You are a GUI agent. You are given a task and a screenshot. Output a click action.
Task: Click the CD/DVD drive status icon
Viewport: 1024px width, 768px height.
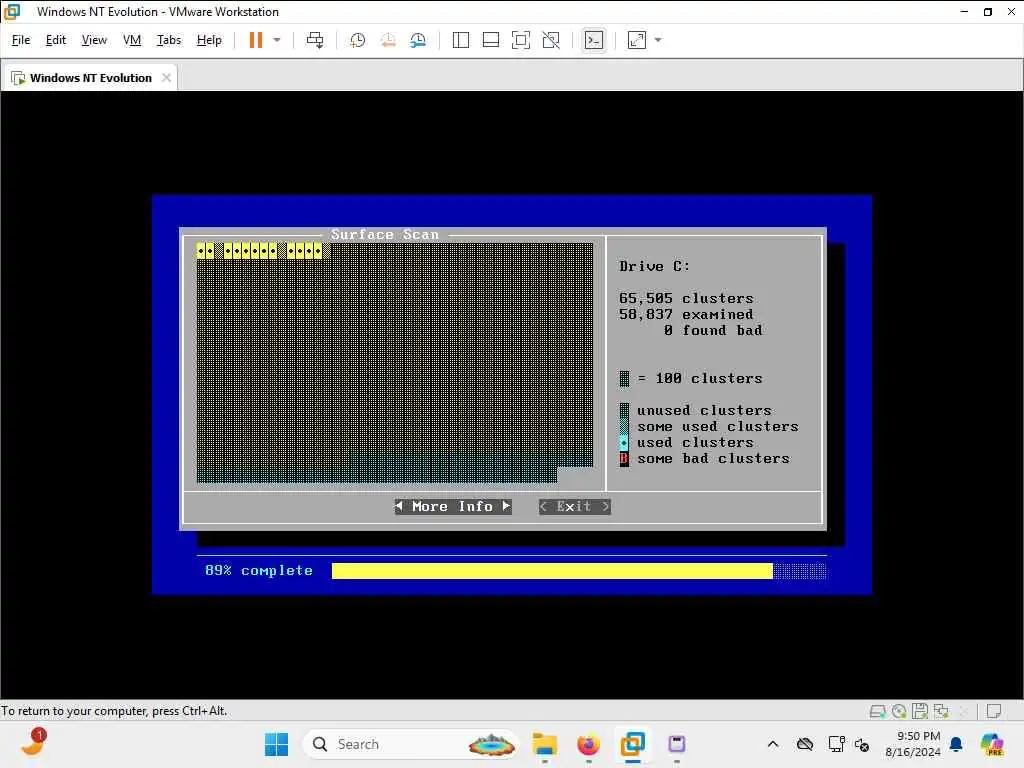click(x=899, y=711)
